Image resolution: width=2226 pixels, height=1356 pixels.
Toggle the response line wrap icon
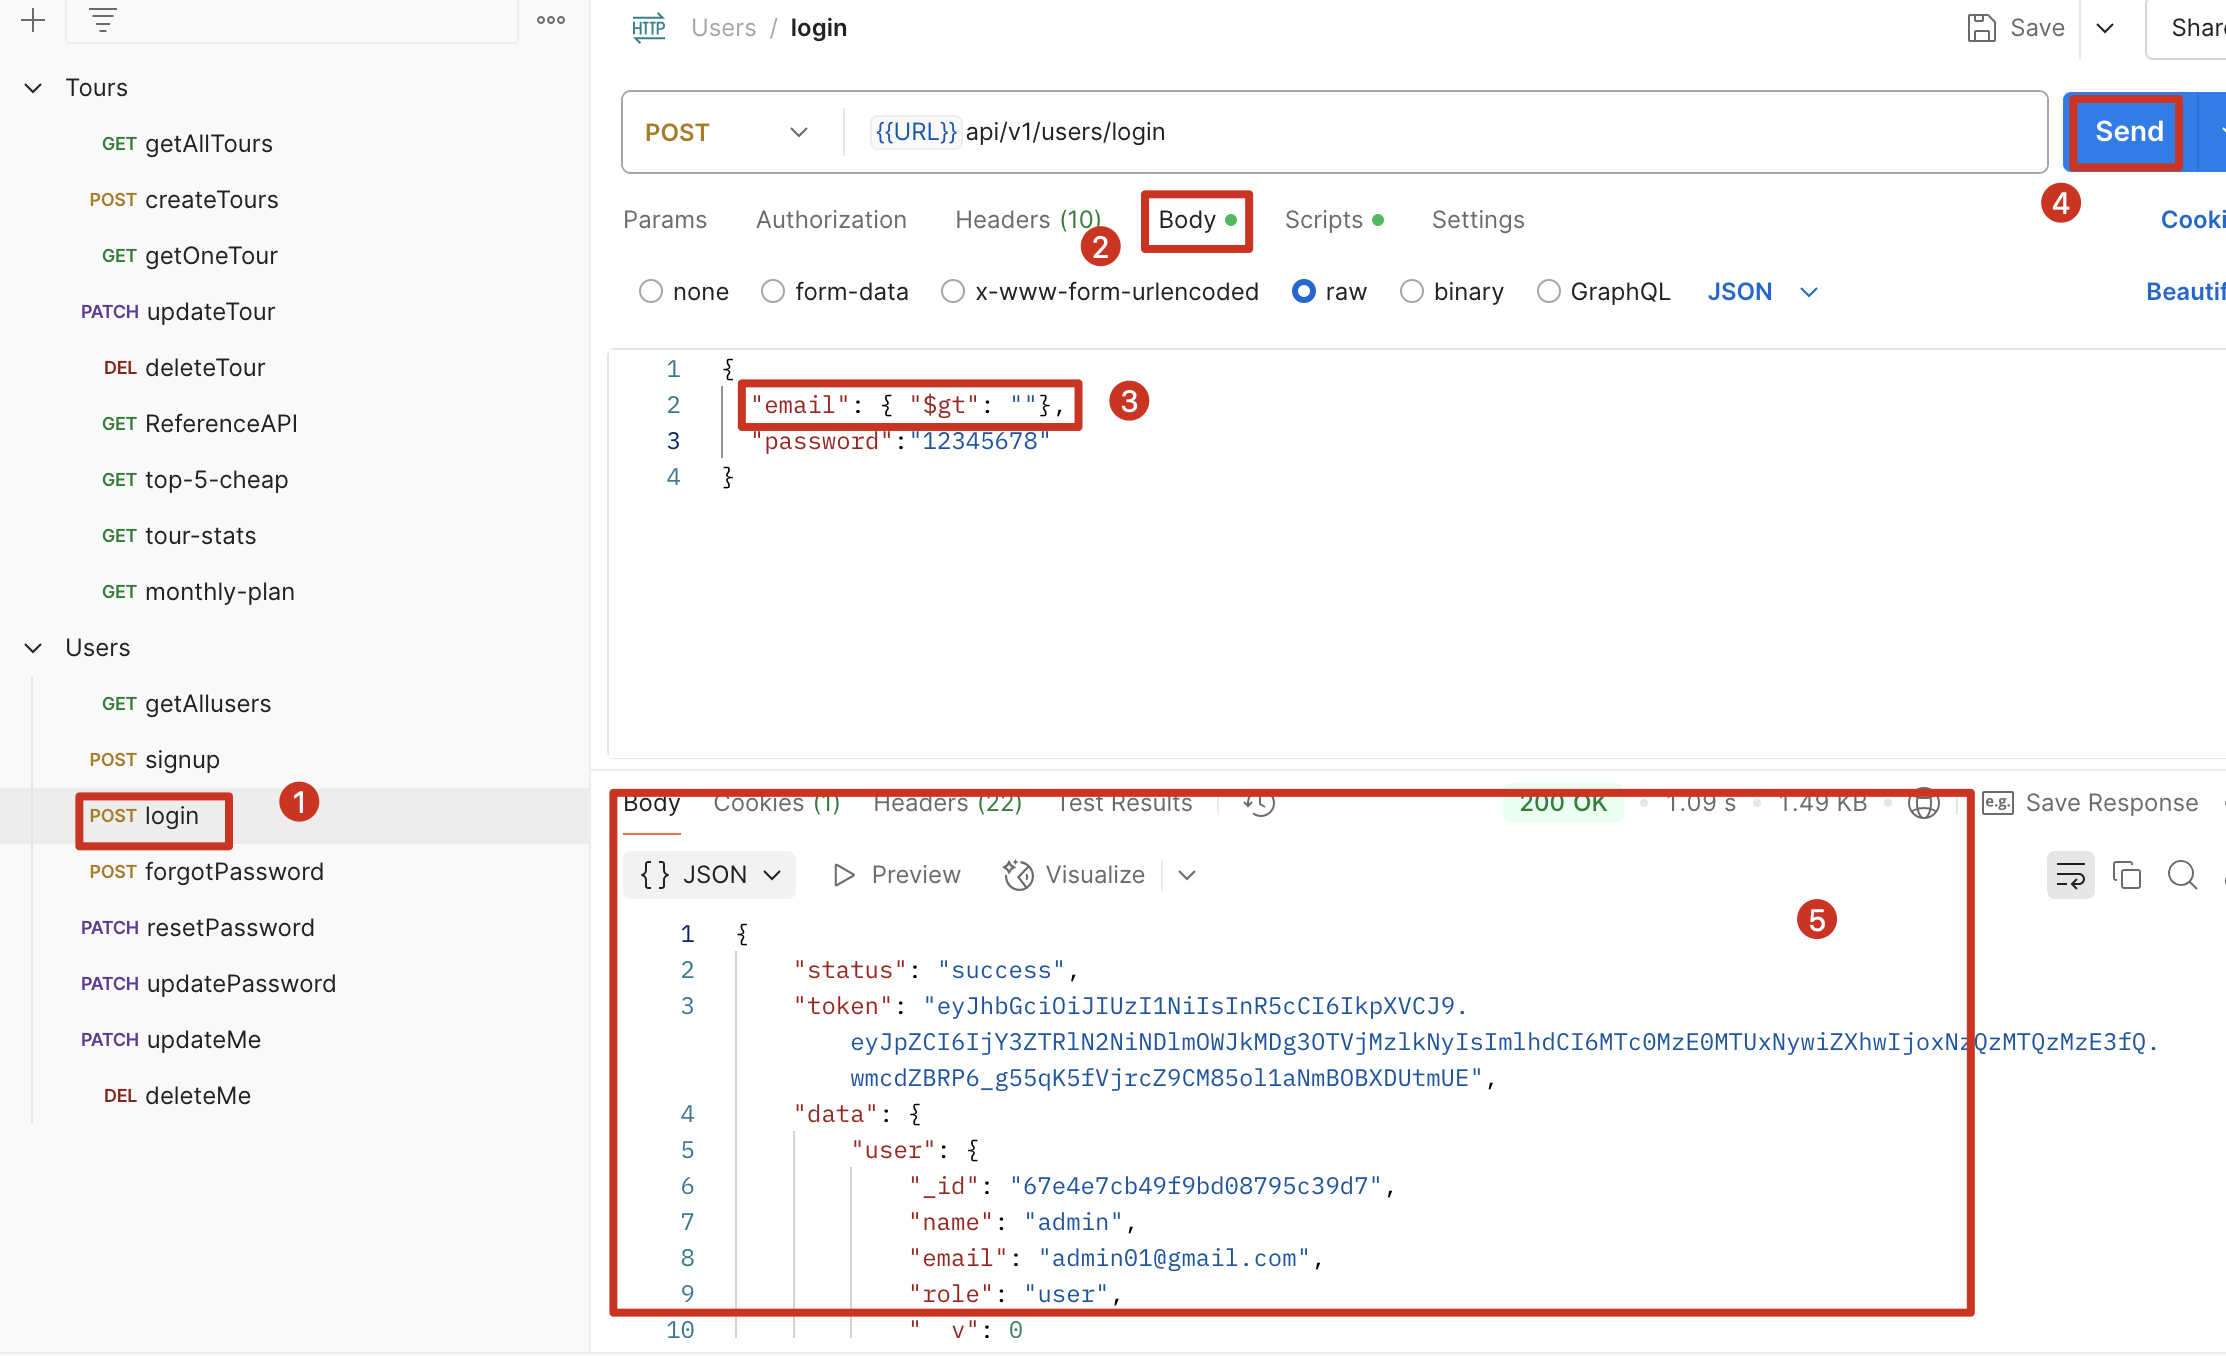pyautogui.click(x=2070, y=875)
